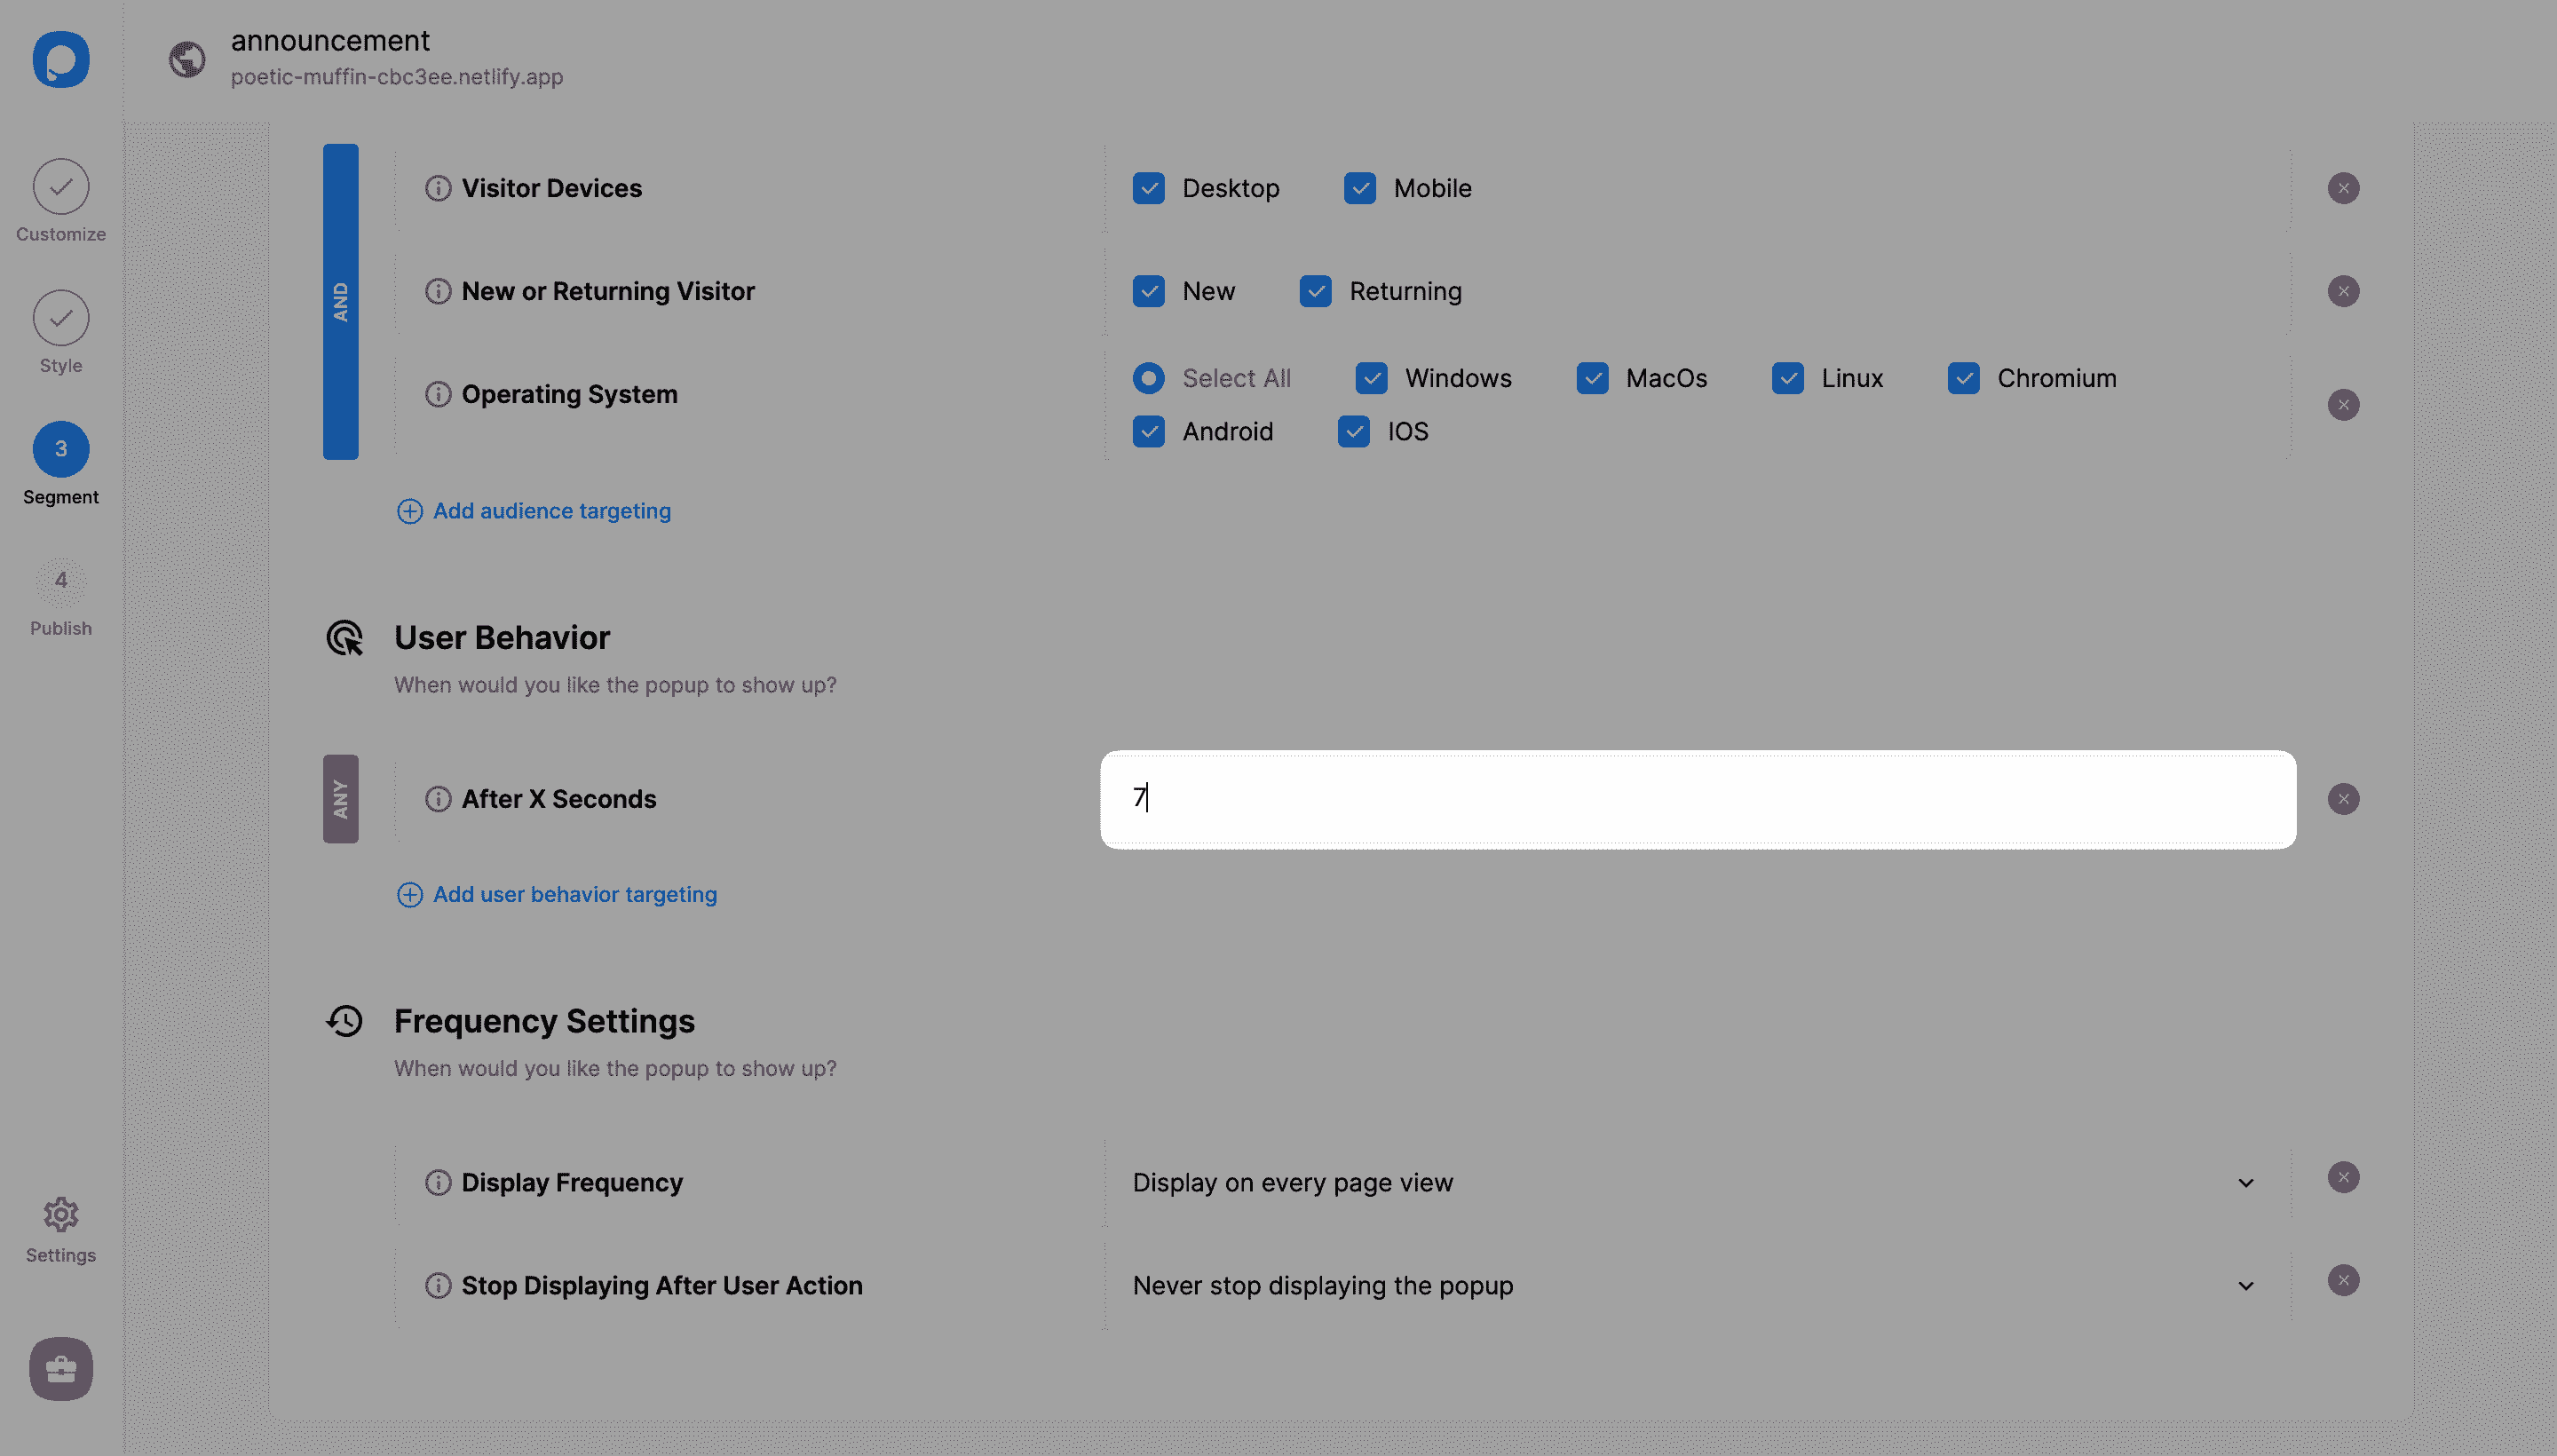This screenshot has width=2557, height=1456.
Task: Click info icon next to Visitor Devices
Action: pyautogui.click(x=438, y=188)
